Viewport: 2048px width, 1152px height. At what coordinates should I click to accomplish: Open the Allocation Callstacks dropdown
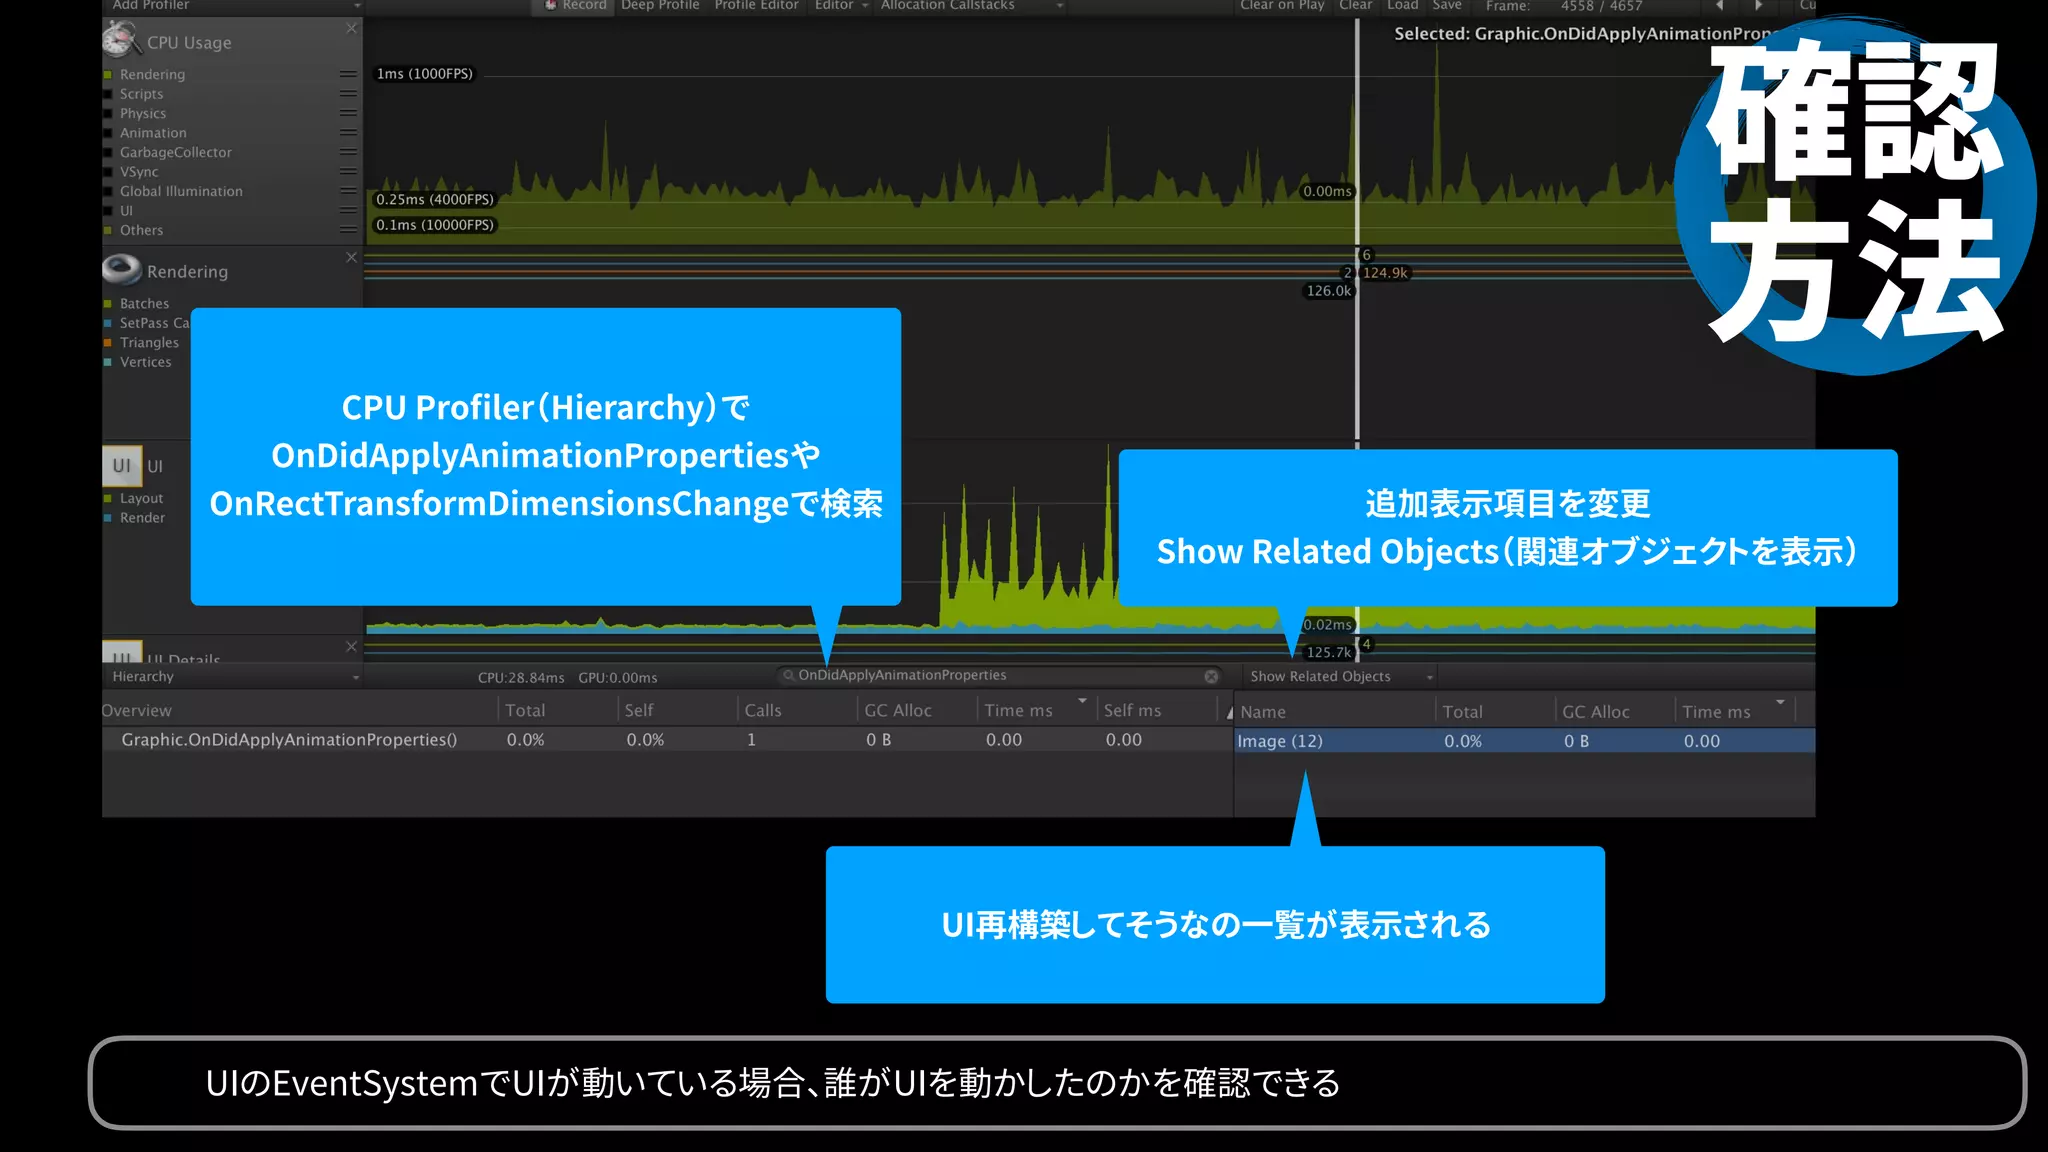(x=971, y=6)
